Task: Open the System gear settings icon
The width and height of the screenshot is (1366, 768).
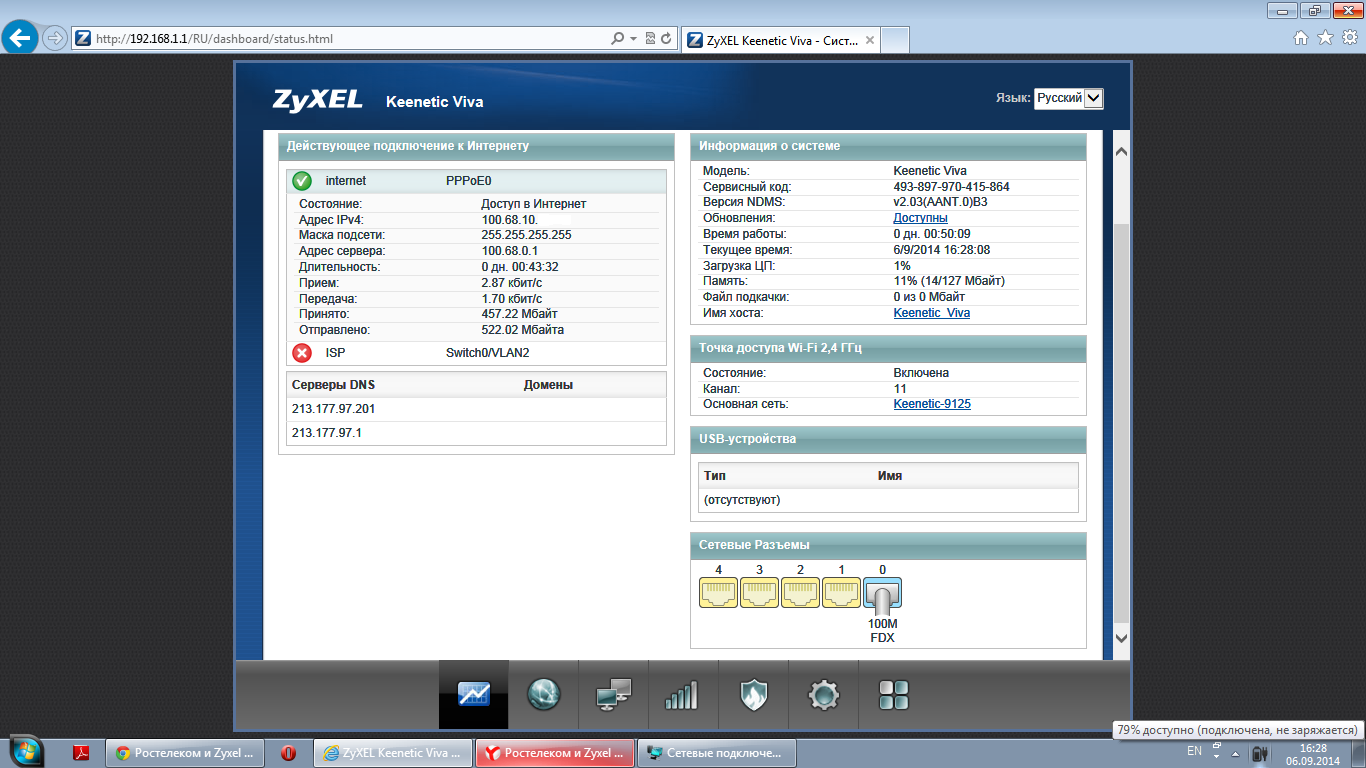Action: click(823, 694)
